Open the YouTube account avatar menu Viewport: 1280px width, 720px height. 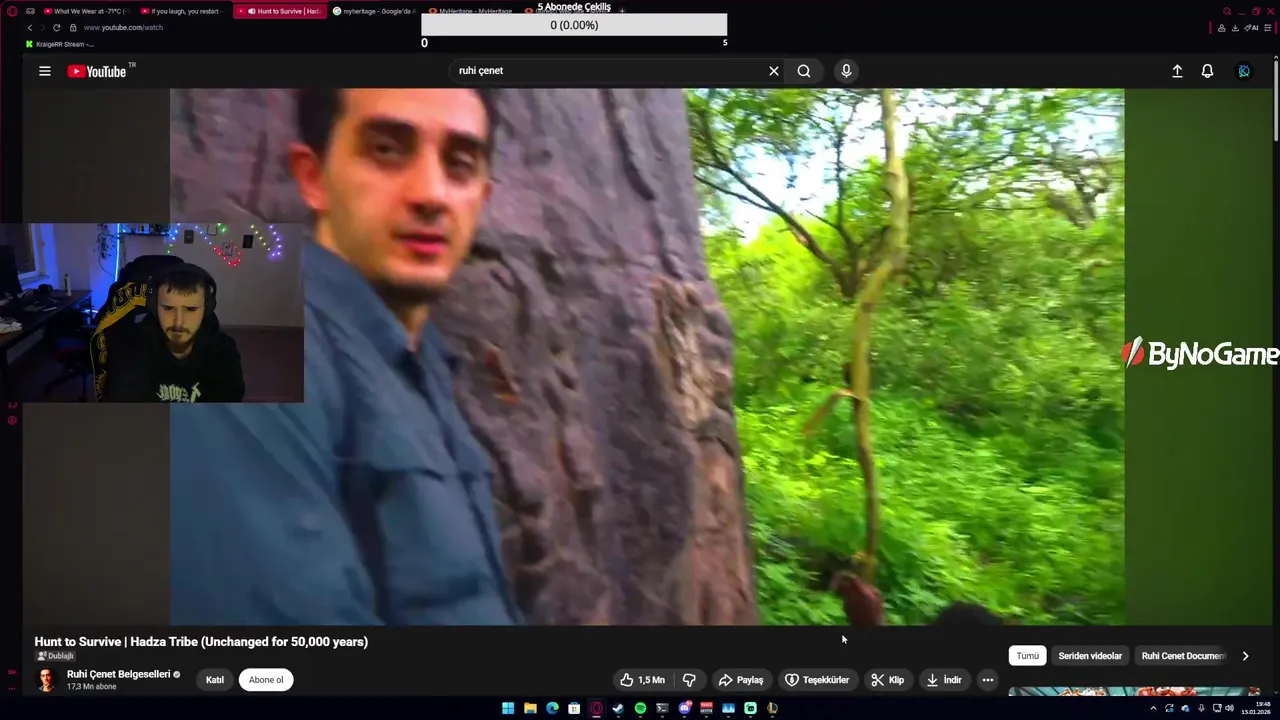pos(1244,71)
